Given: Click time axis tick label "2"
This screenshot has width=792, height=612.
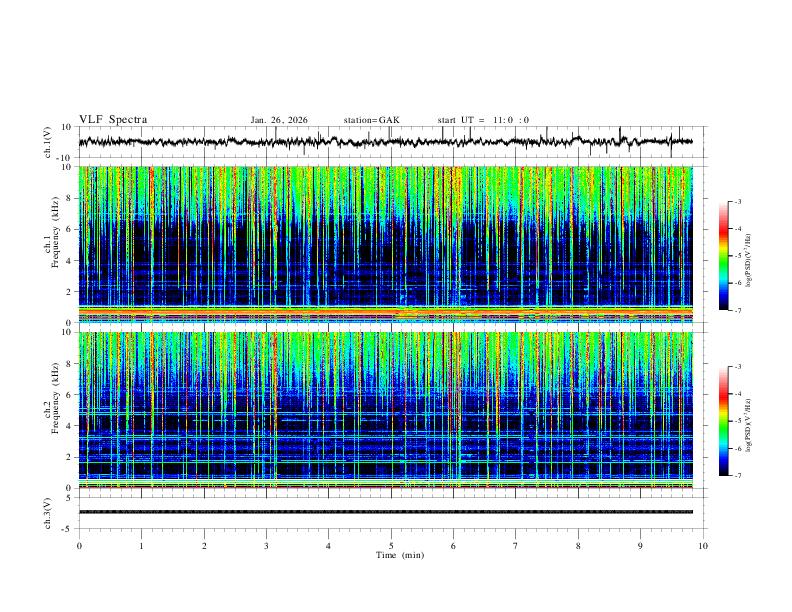Looking at the screenshot, I should (204, 546).
